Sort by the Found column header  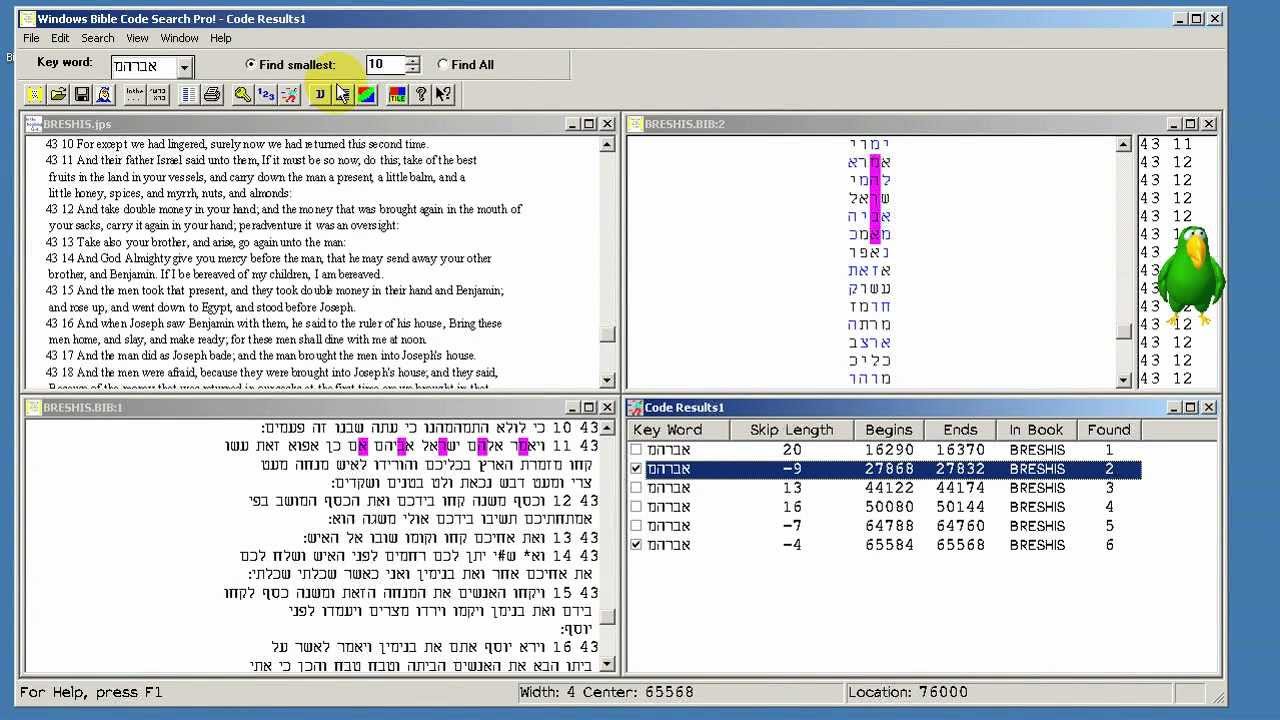1109,430
